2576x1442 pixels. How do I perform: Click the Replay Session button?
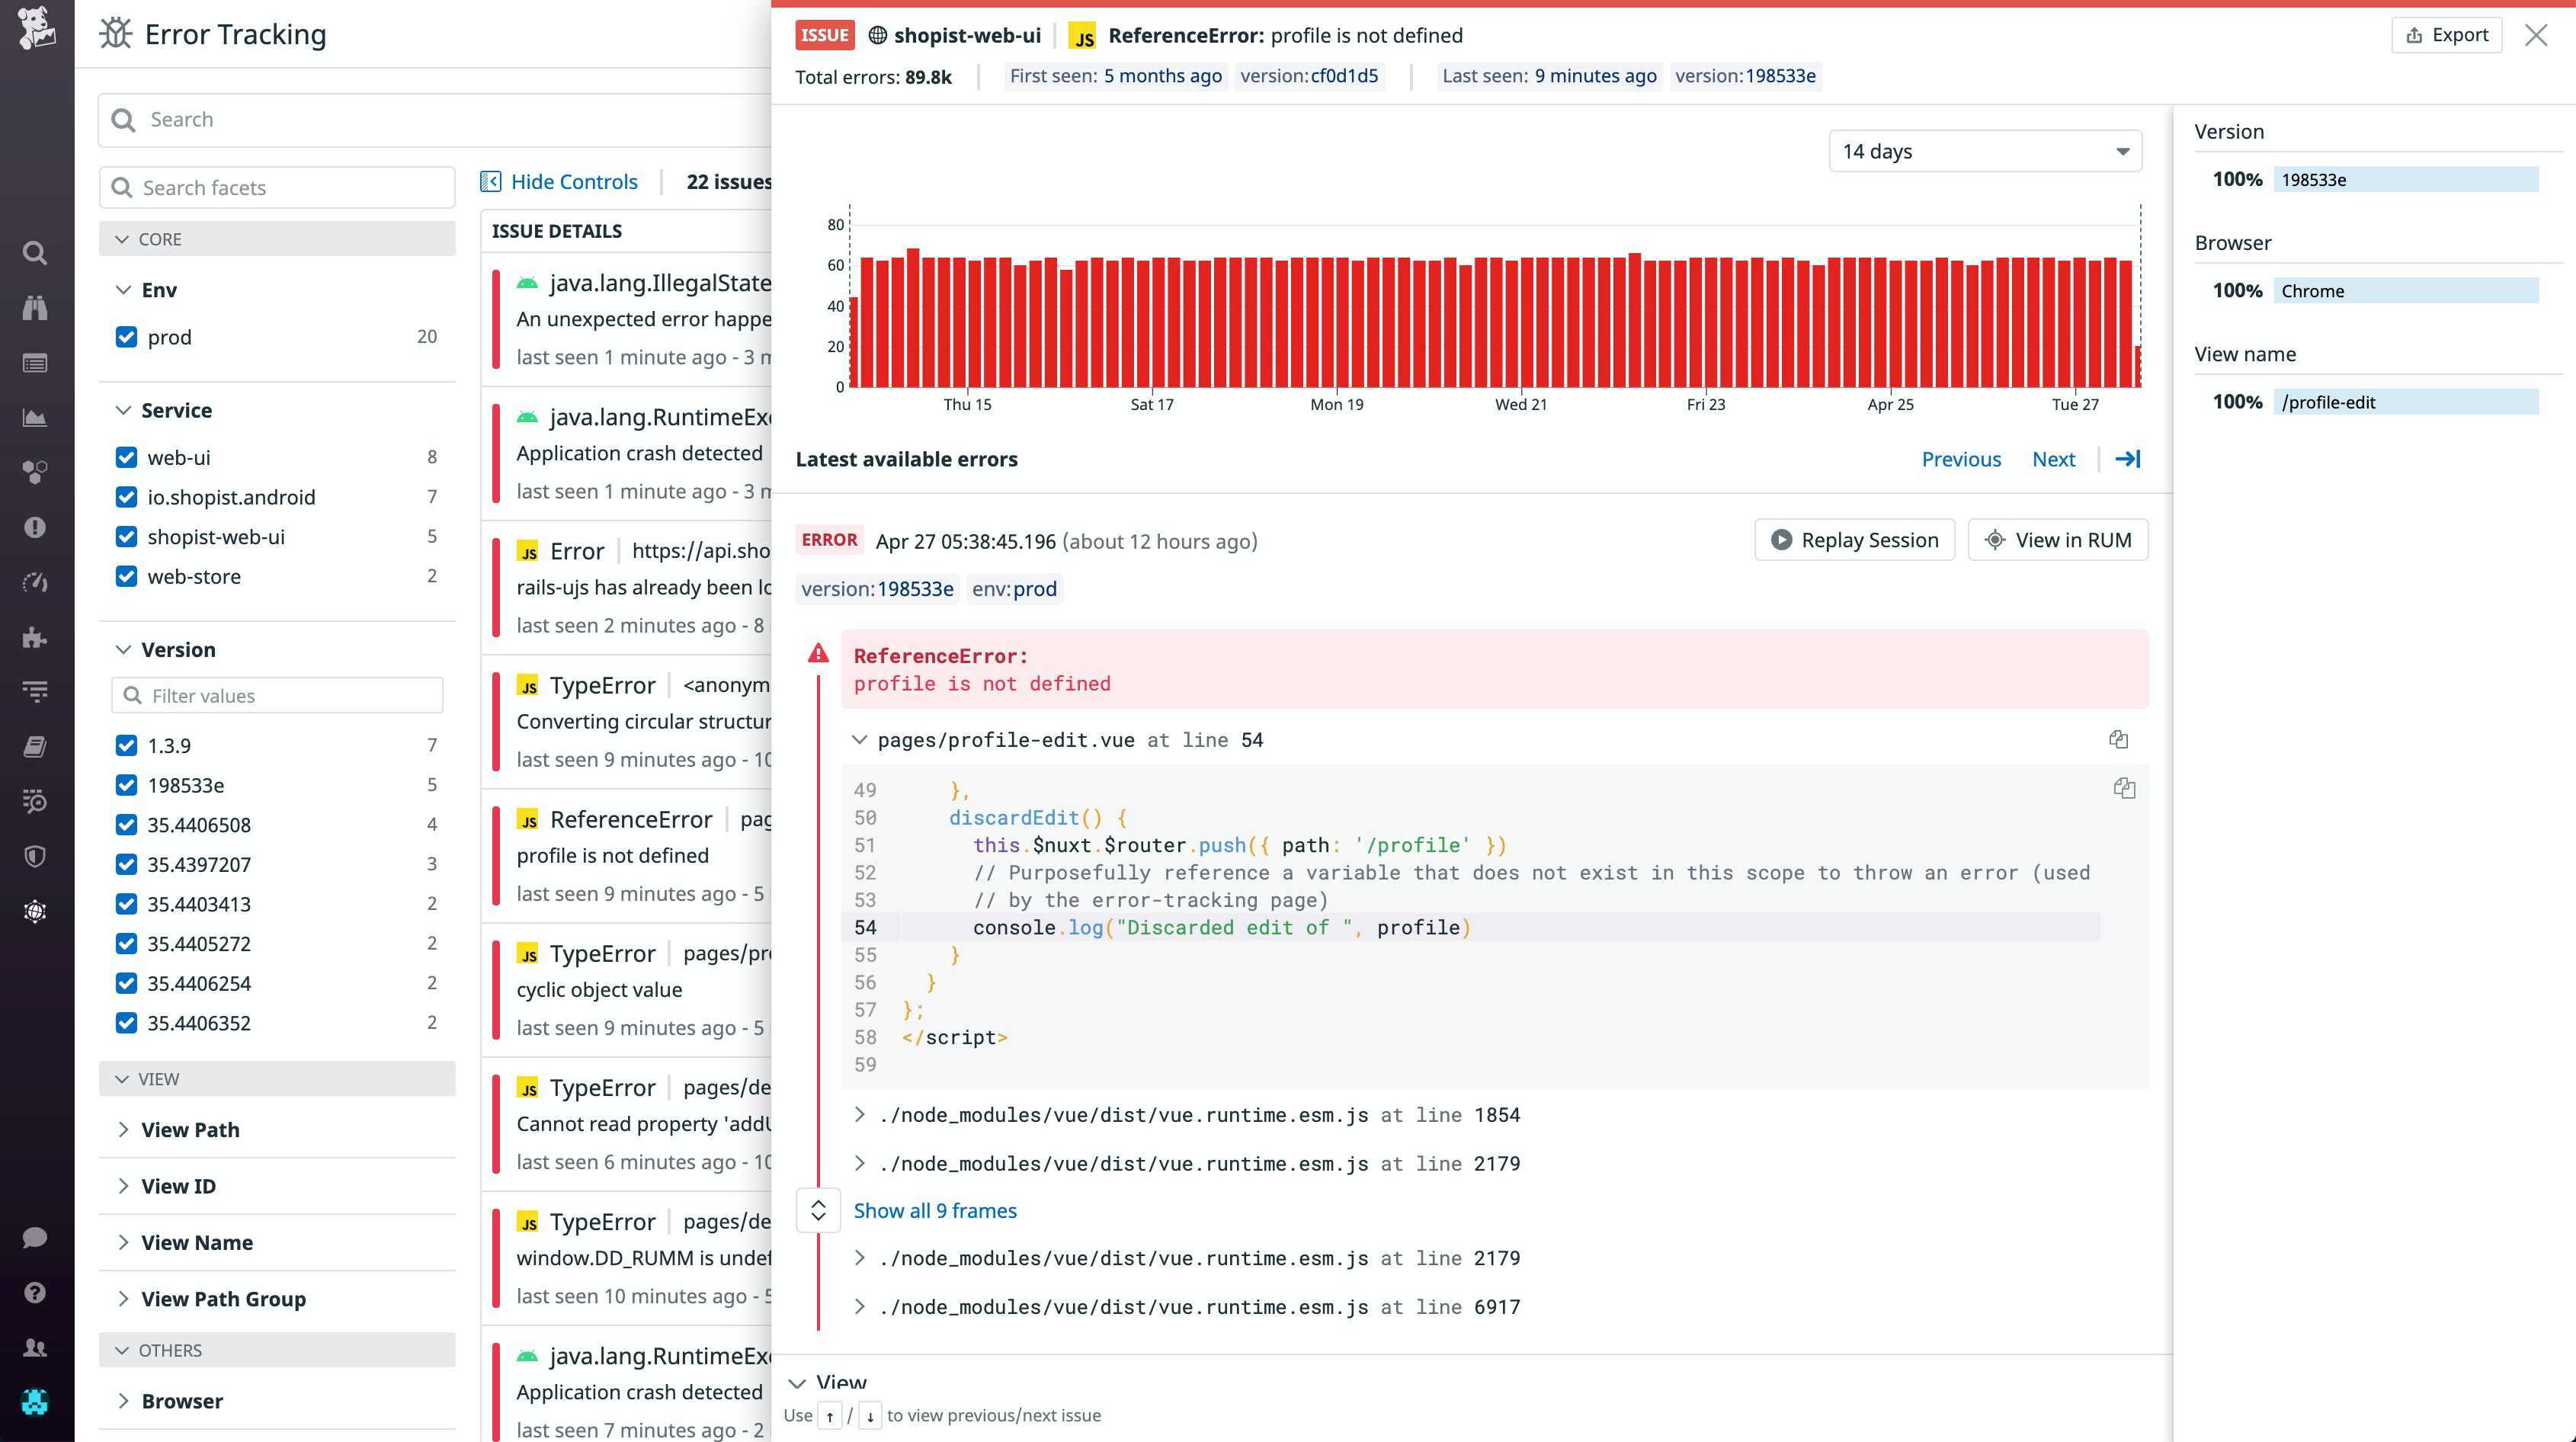[1854, 539]
